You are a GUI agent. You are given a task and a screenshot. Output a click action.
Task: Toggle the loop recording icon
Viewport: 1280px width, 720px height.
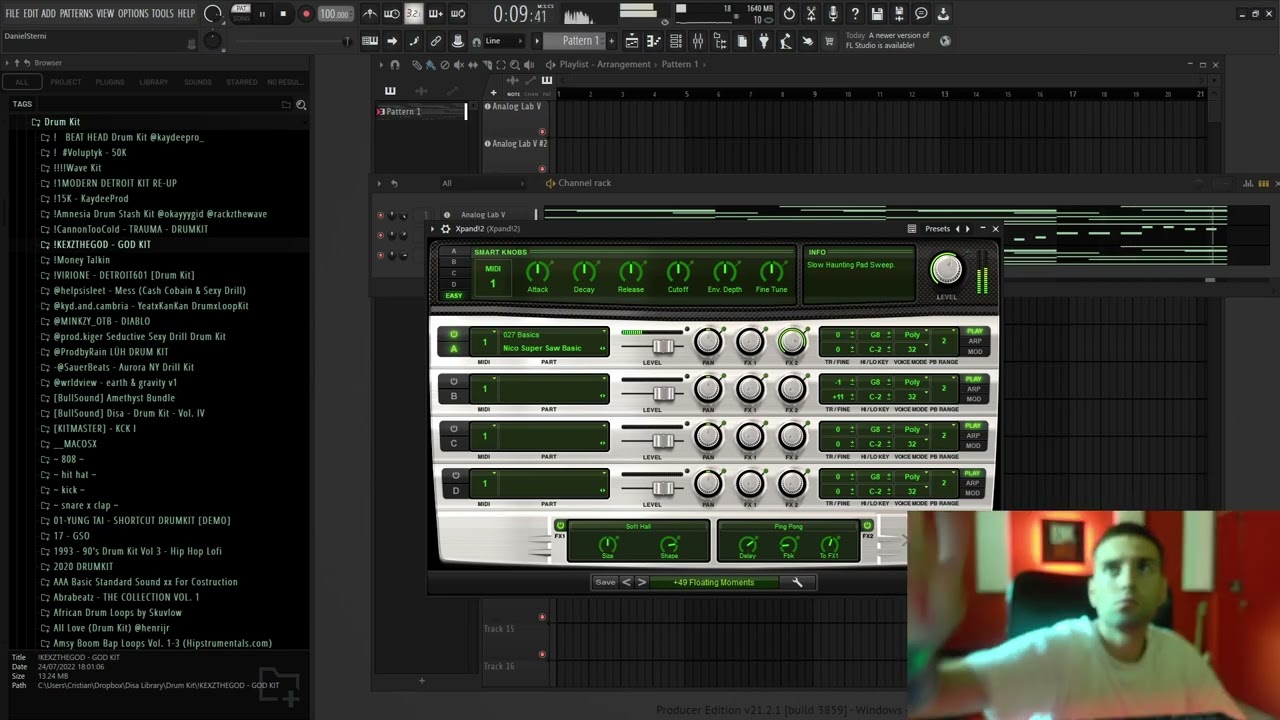[458, 14]
